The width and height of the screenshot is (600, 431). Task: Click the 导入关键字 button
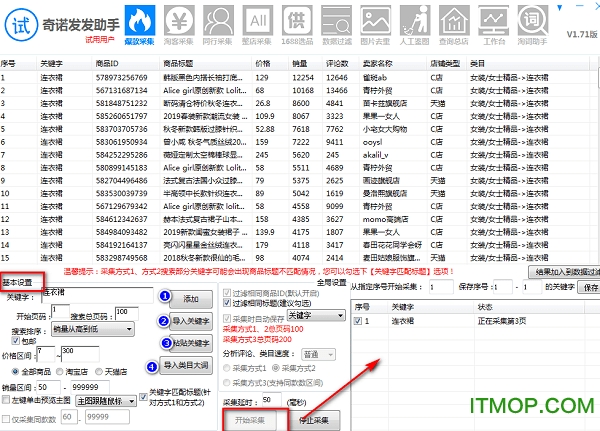click(x=191, y=322)
